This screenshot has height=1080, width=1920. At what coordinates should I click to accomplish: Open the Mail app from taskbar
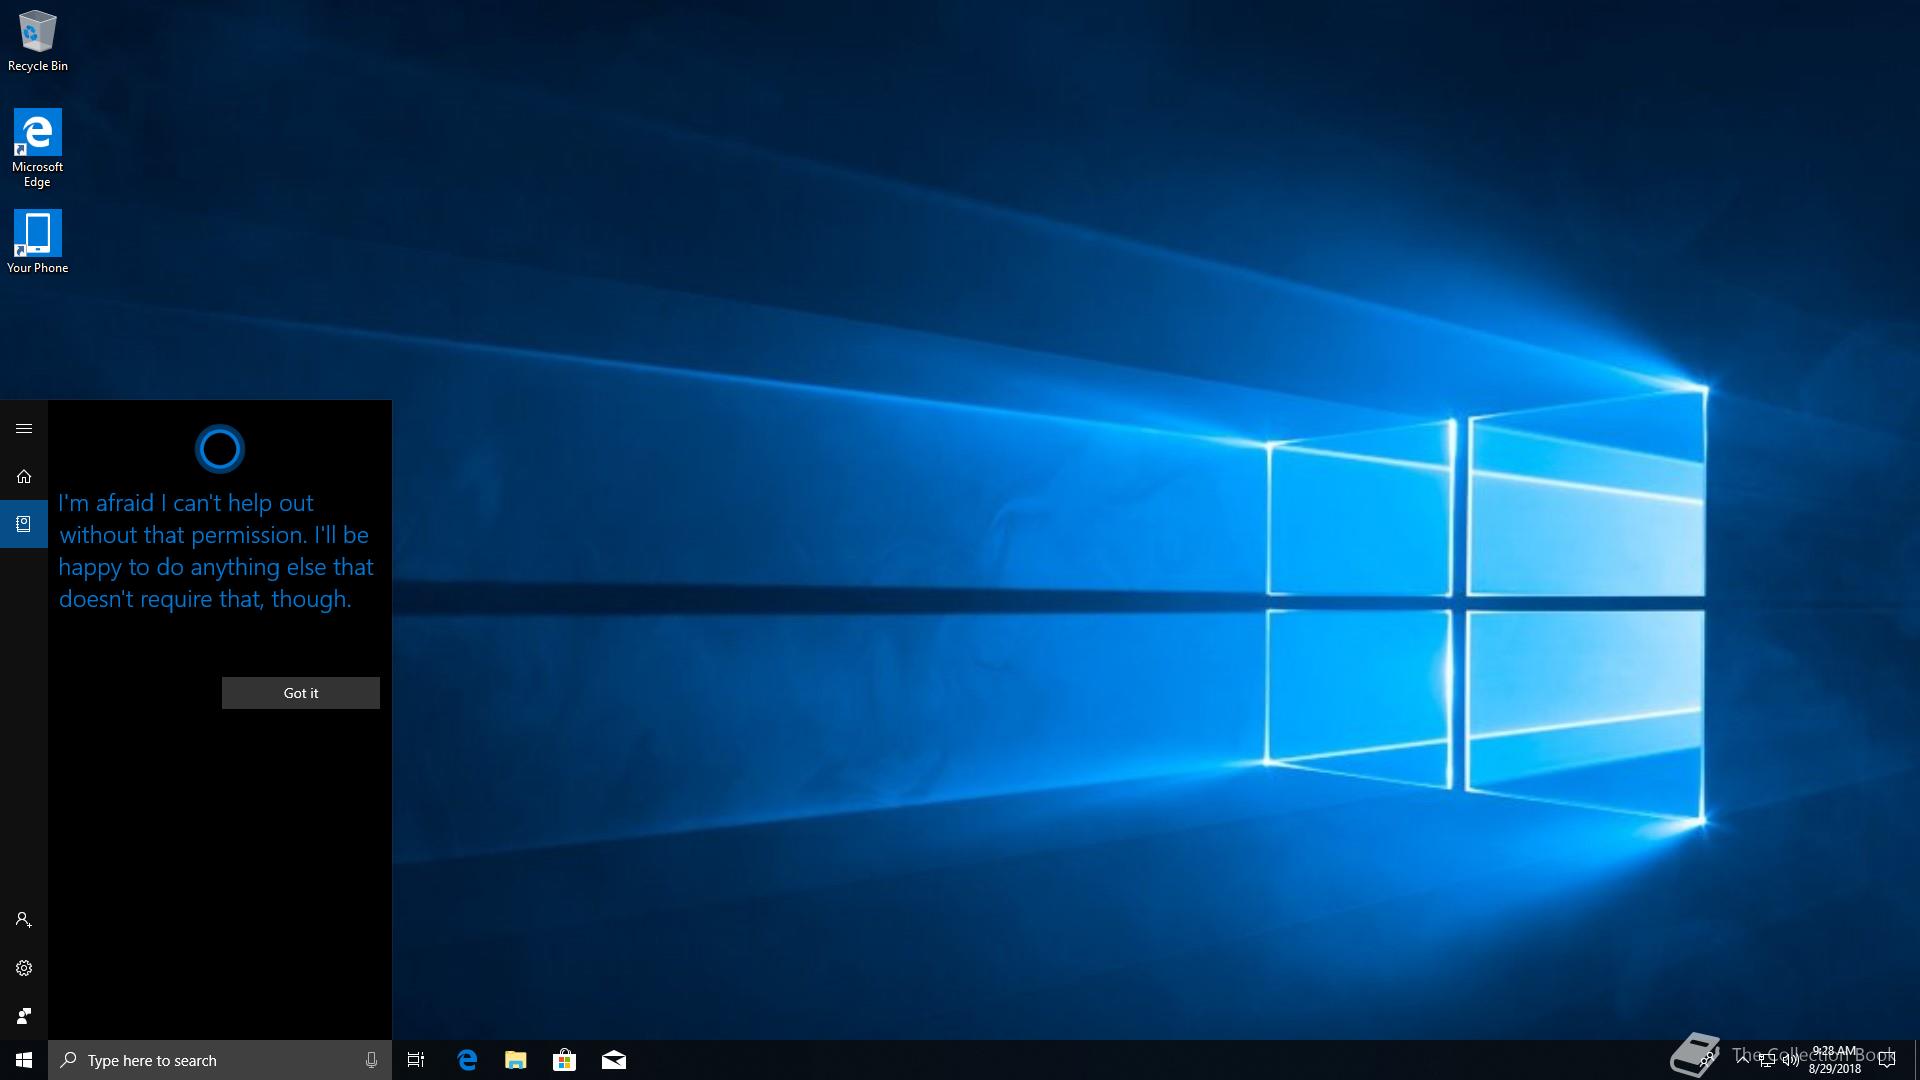coord(614,1060)
